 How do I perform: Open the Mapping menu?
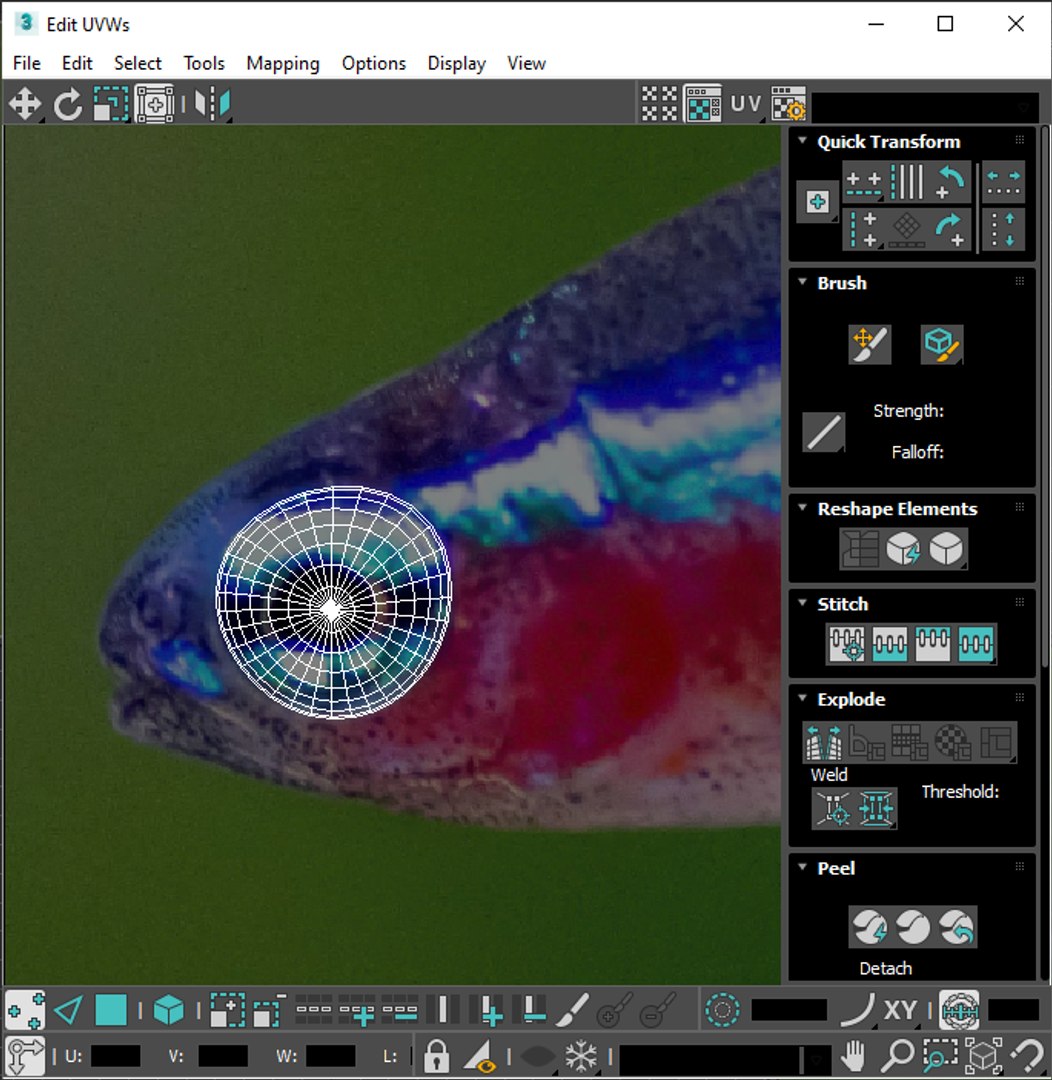coord(283,63)
